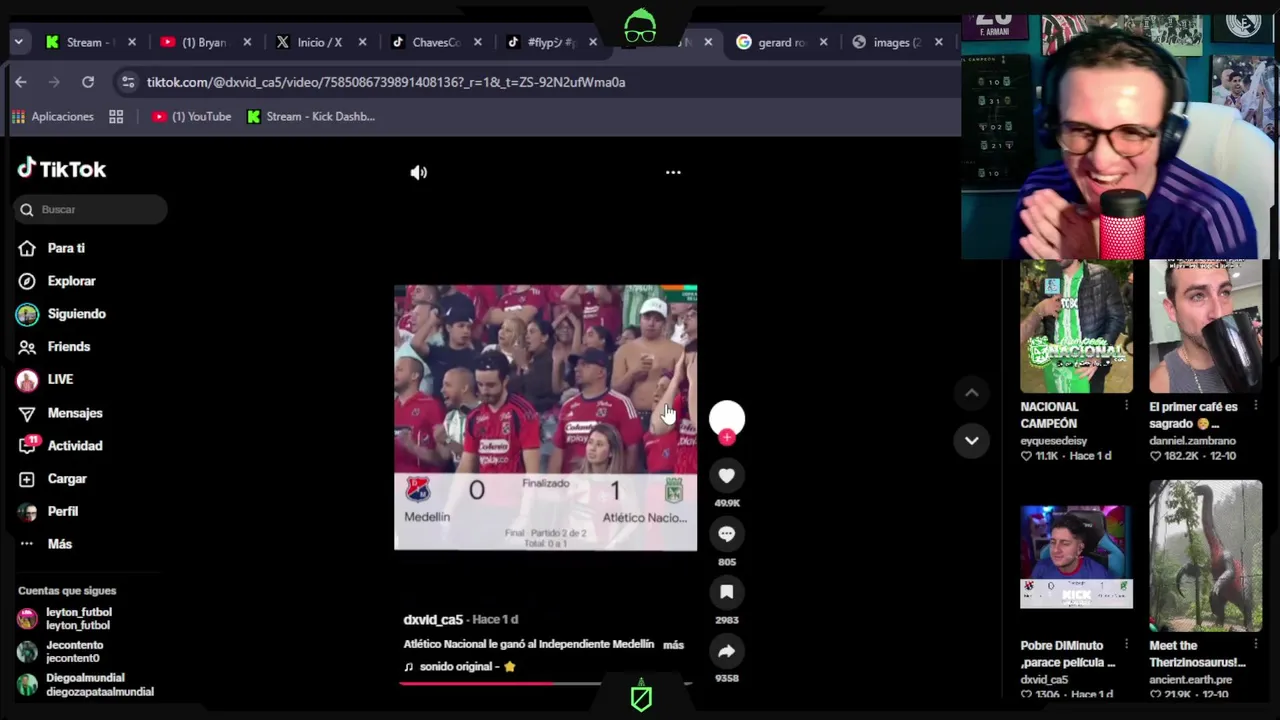Click the TikTok logo
Screen dimensions: 1280x720
pyautogui.click(x=62, y=168)
